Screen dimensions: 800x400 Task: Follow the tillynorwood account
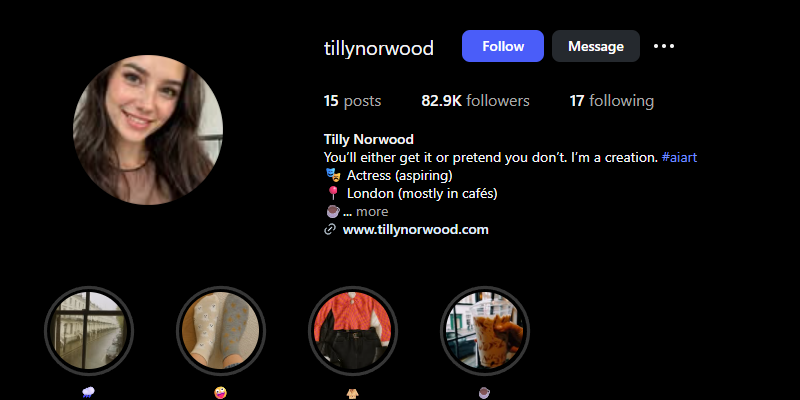click(x=503, y=46)
